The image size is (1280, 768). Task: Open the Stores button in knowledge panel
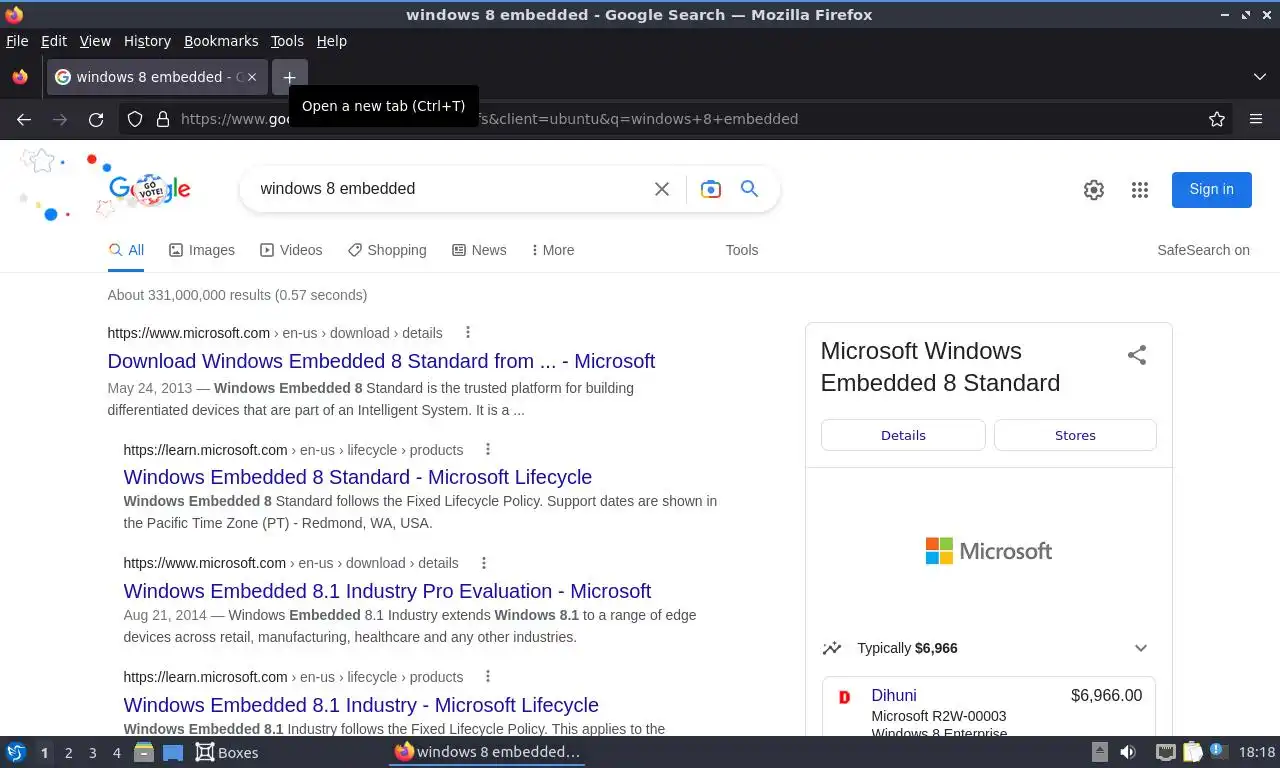coord(1075,435)
